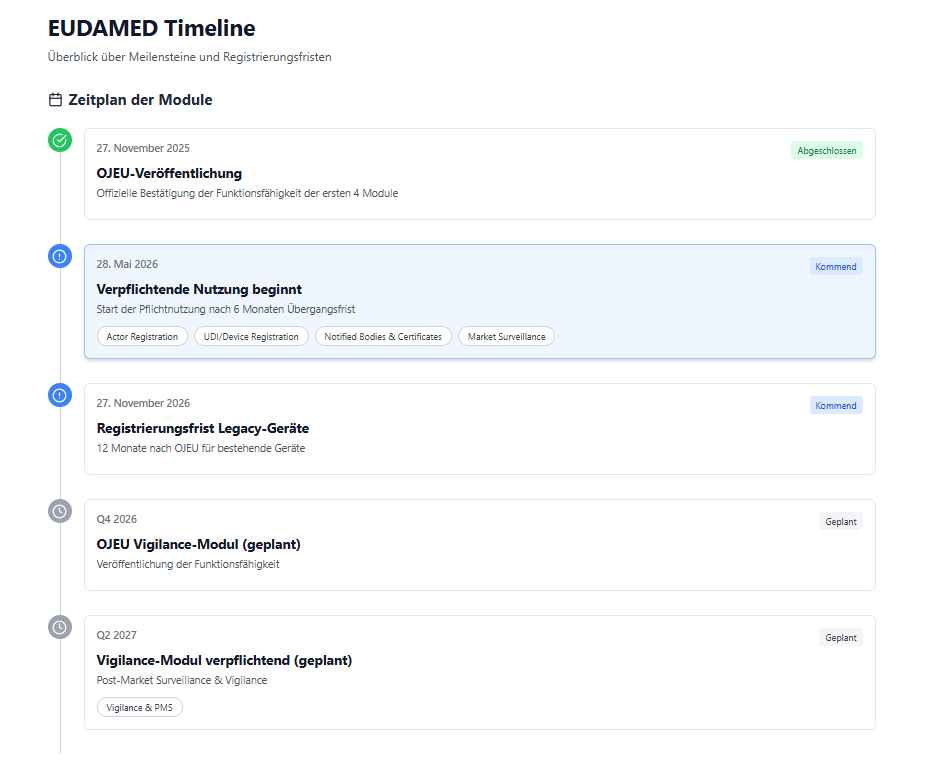The image size is (932, 781).
Task: Click the Kommend badge on Verpflichtende Nutzung card
Action: point(836,267)
